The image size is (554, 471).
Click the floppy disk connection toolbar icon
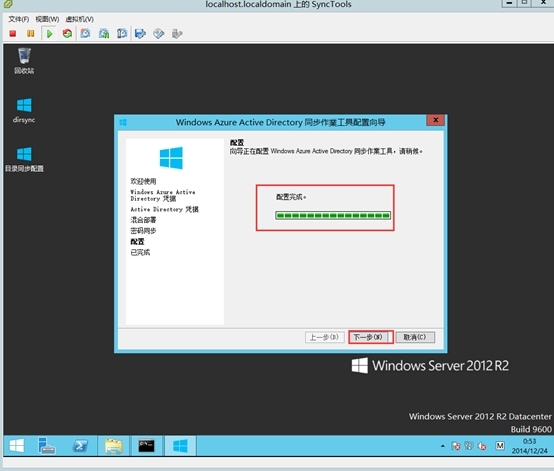click(x=140, y=34)
